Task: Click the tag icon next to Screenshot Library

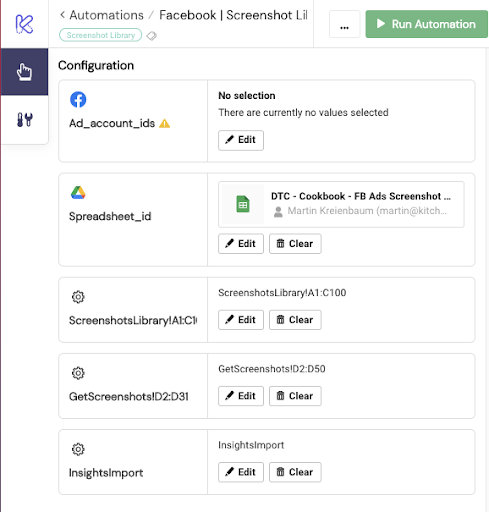Action: tap(152, 35)
